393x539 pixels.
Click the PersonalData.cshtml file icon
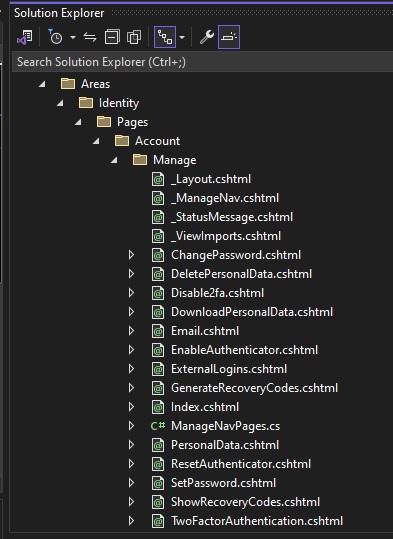[x=158, y=445]
